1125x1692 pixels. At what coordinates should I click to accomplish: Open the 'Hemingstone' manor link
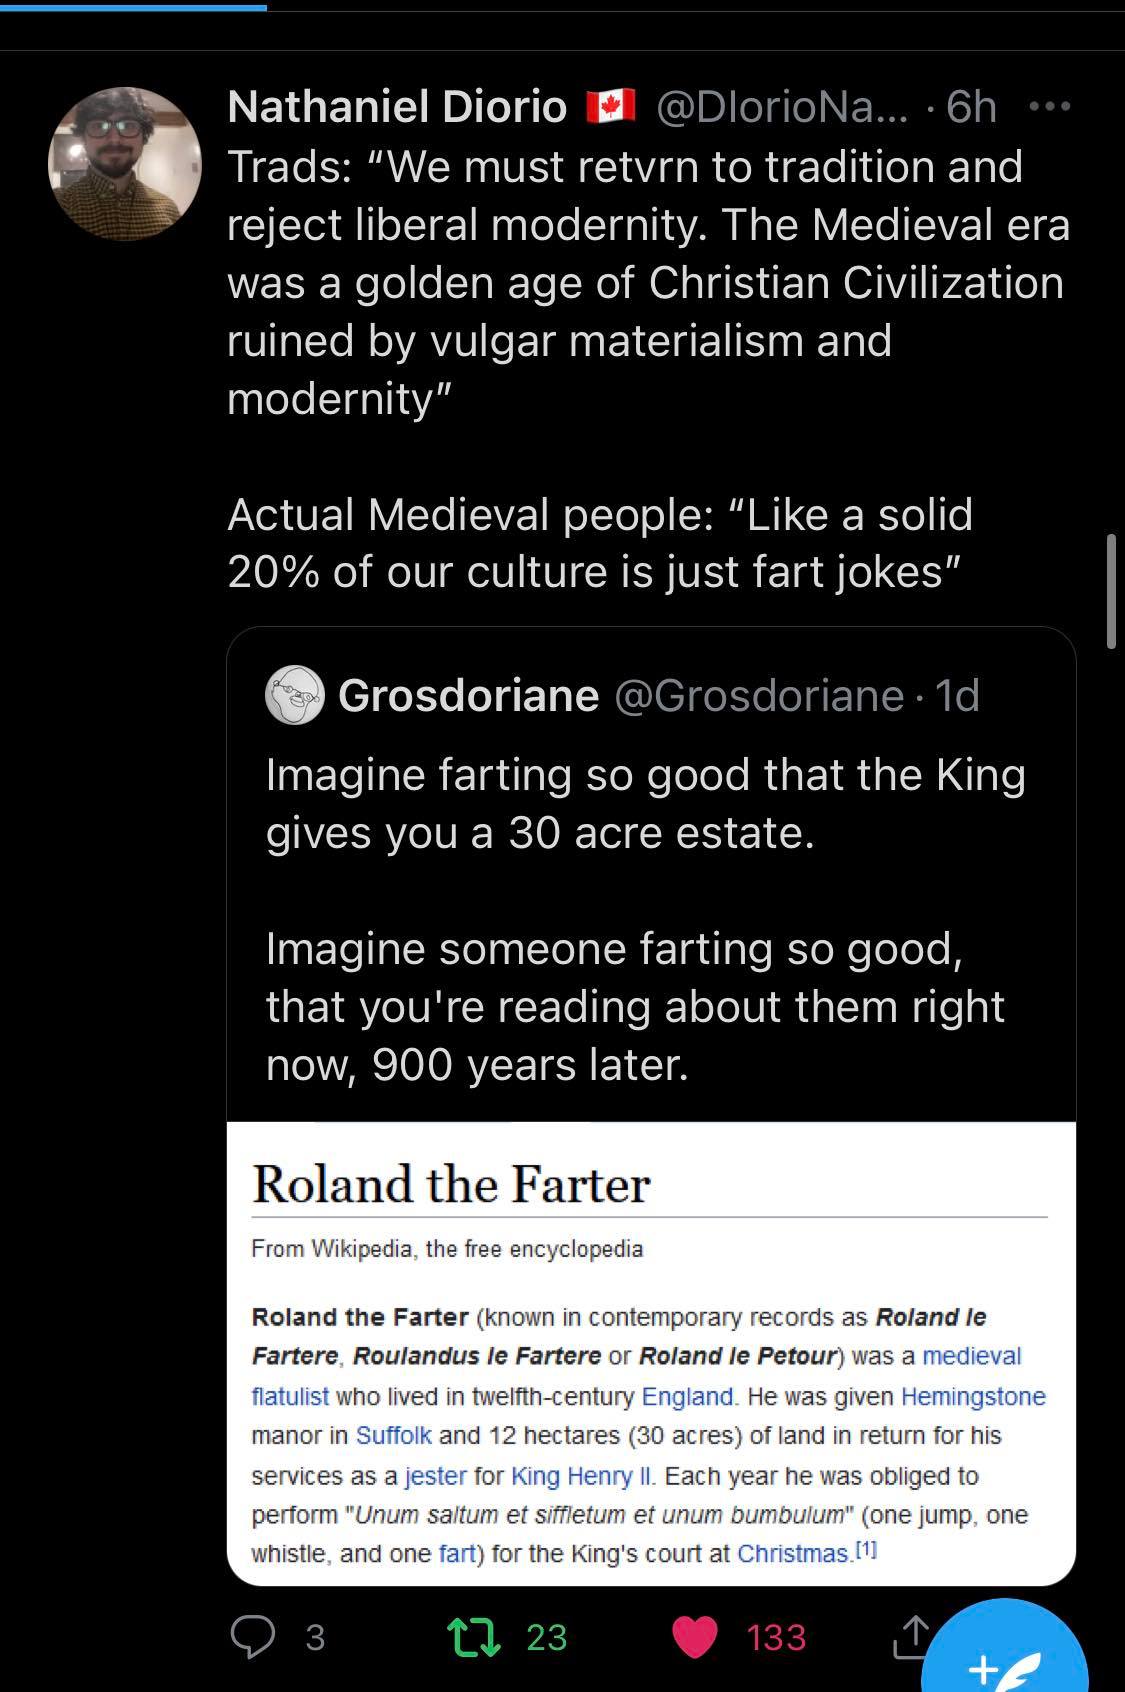pyautogui.click(x=973, y=1396)
